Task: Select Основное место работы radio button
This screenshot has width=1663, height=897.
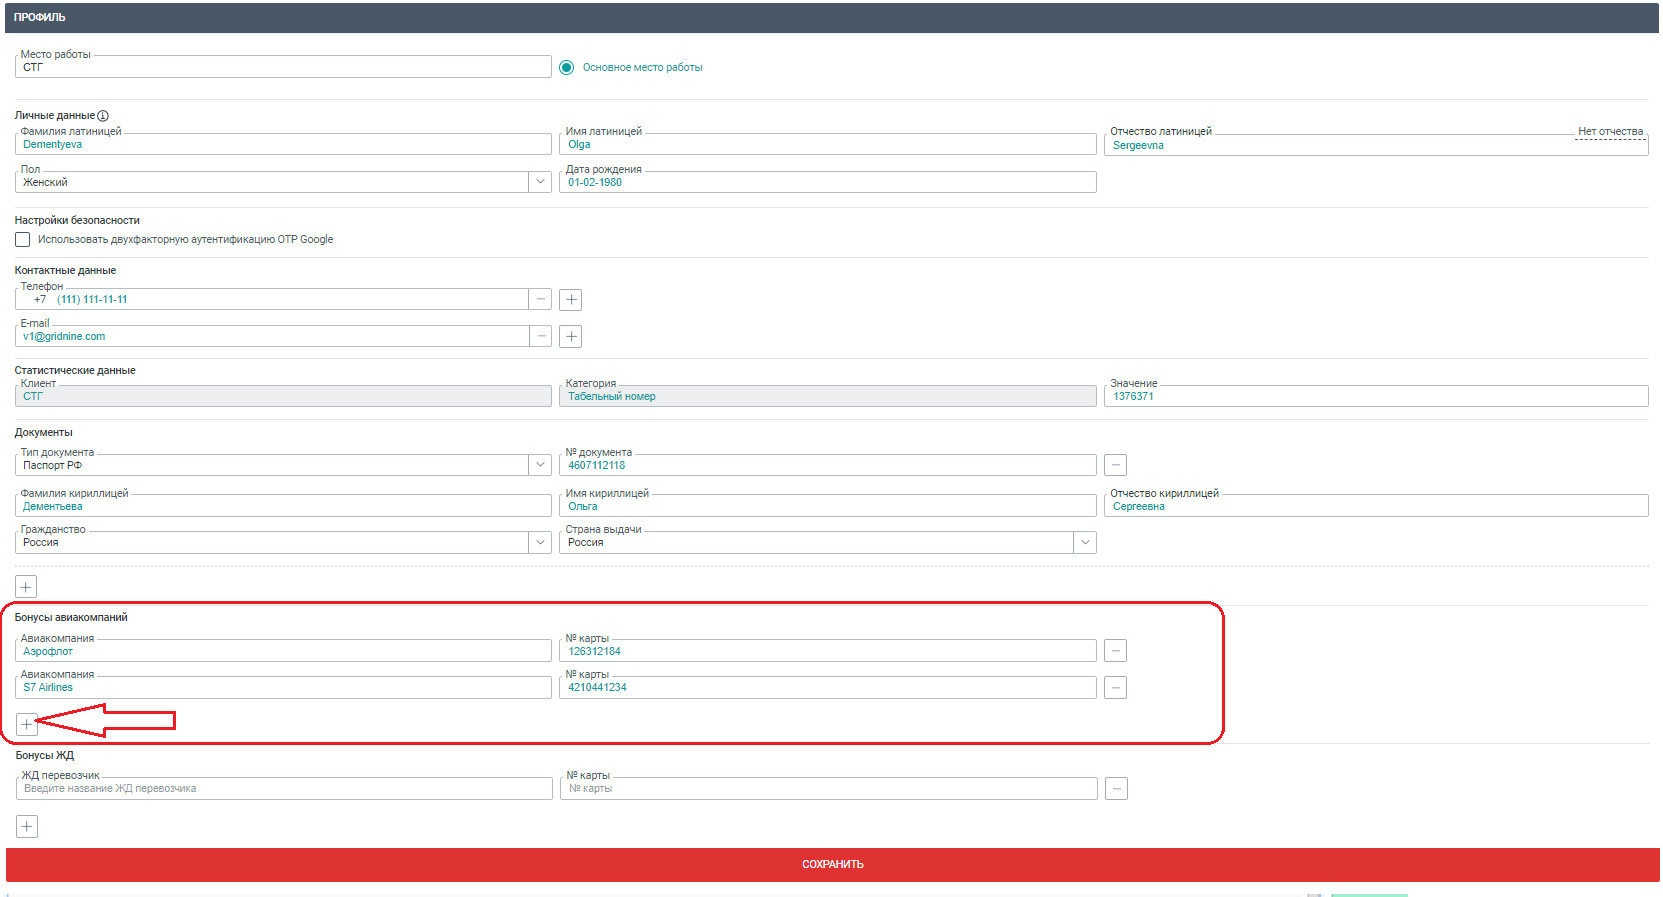Action: point(567,68)
